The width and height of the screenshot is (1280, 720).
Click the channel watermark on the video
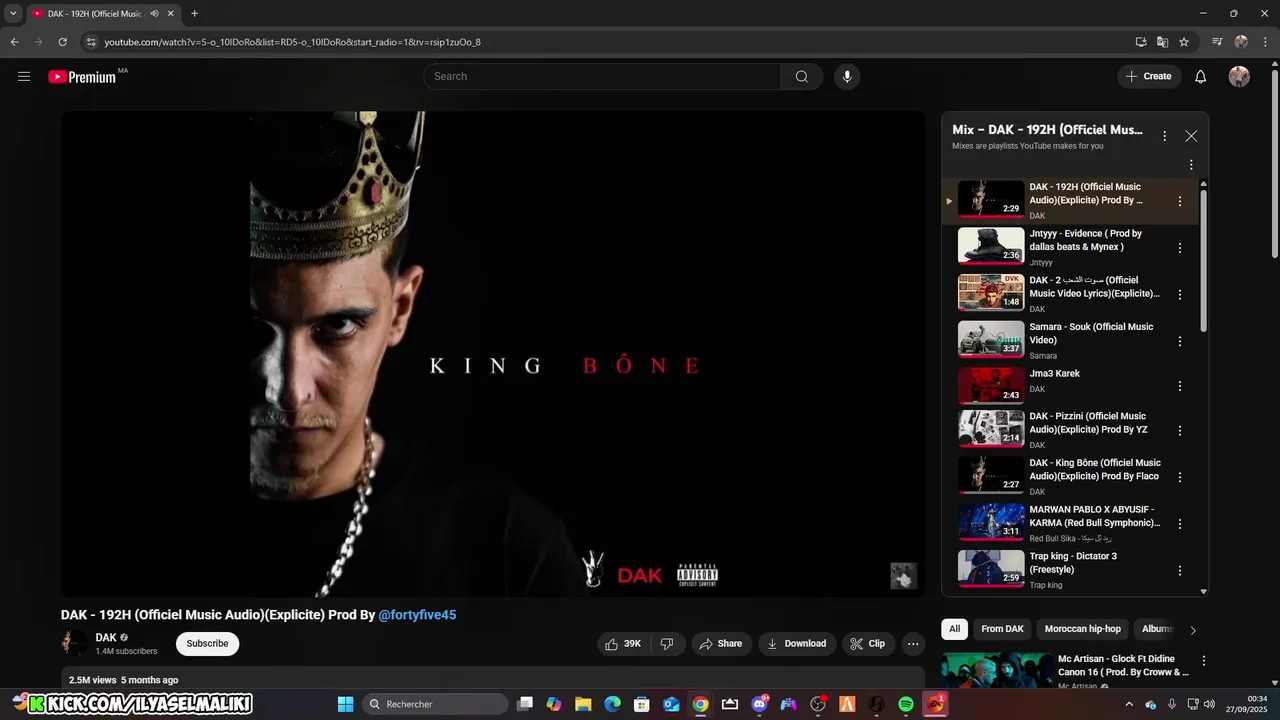point(903,575)
